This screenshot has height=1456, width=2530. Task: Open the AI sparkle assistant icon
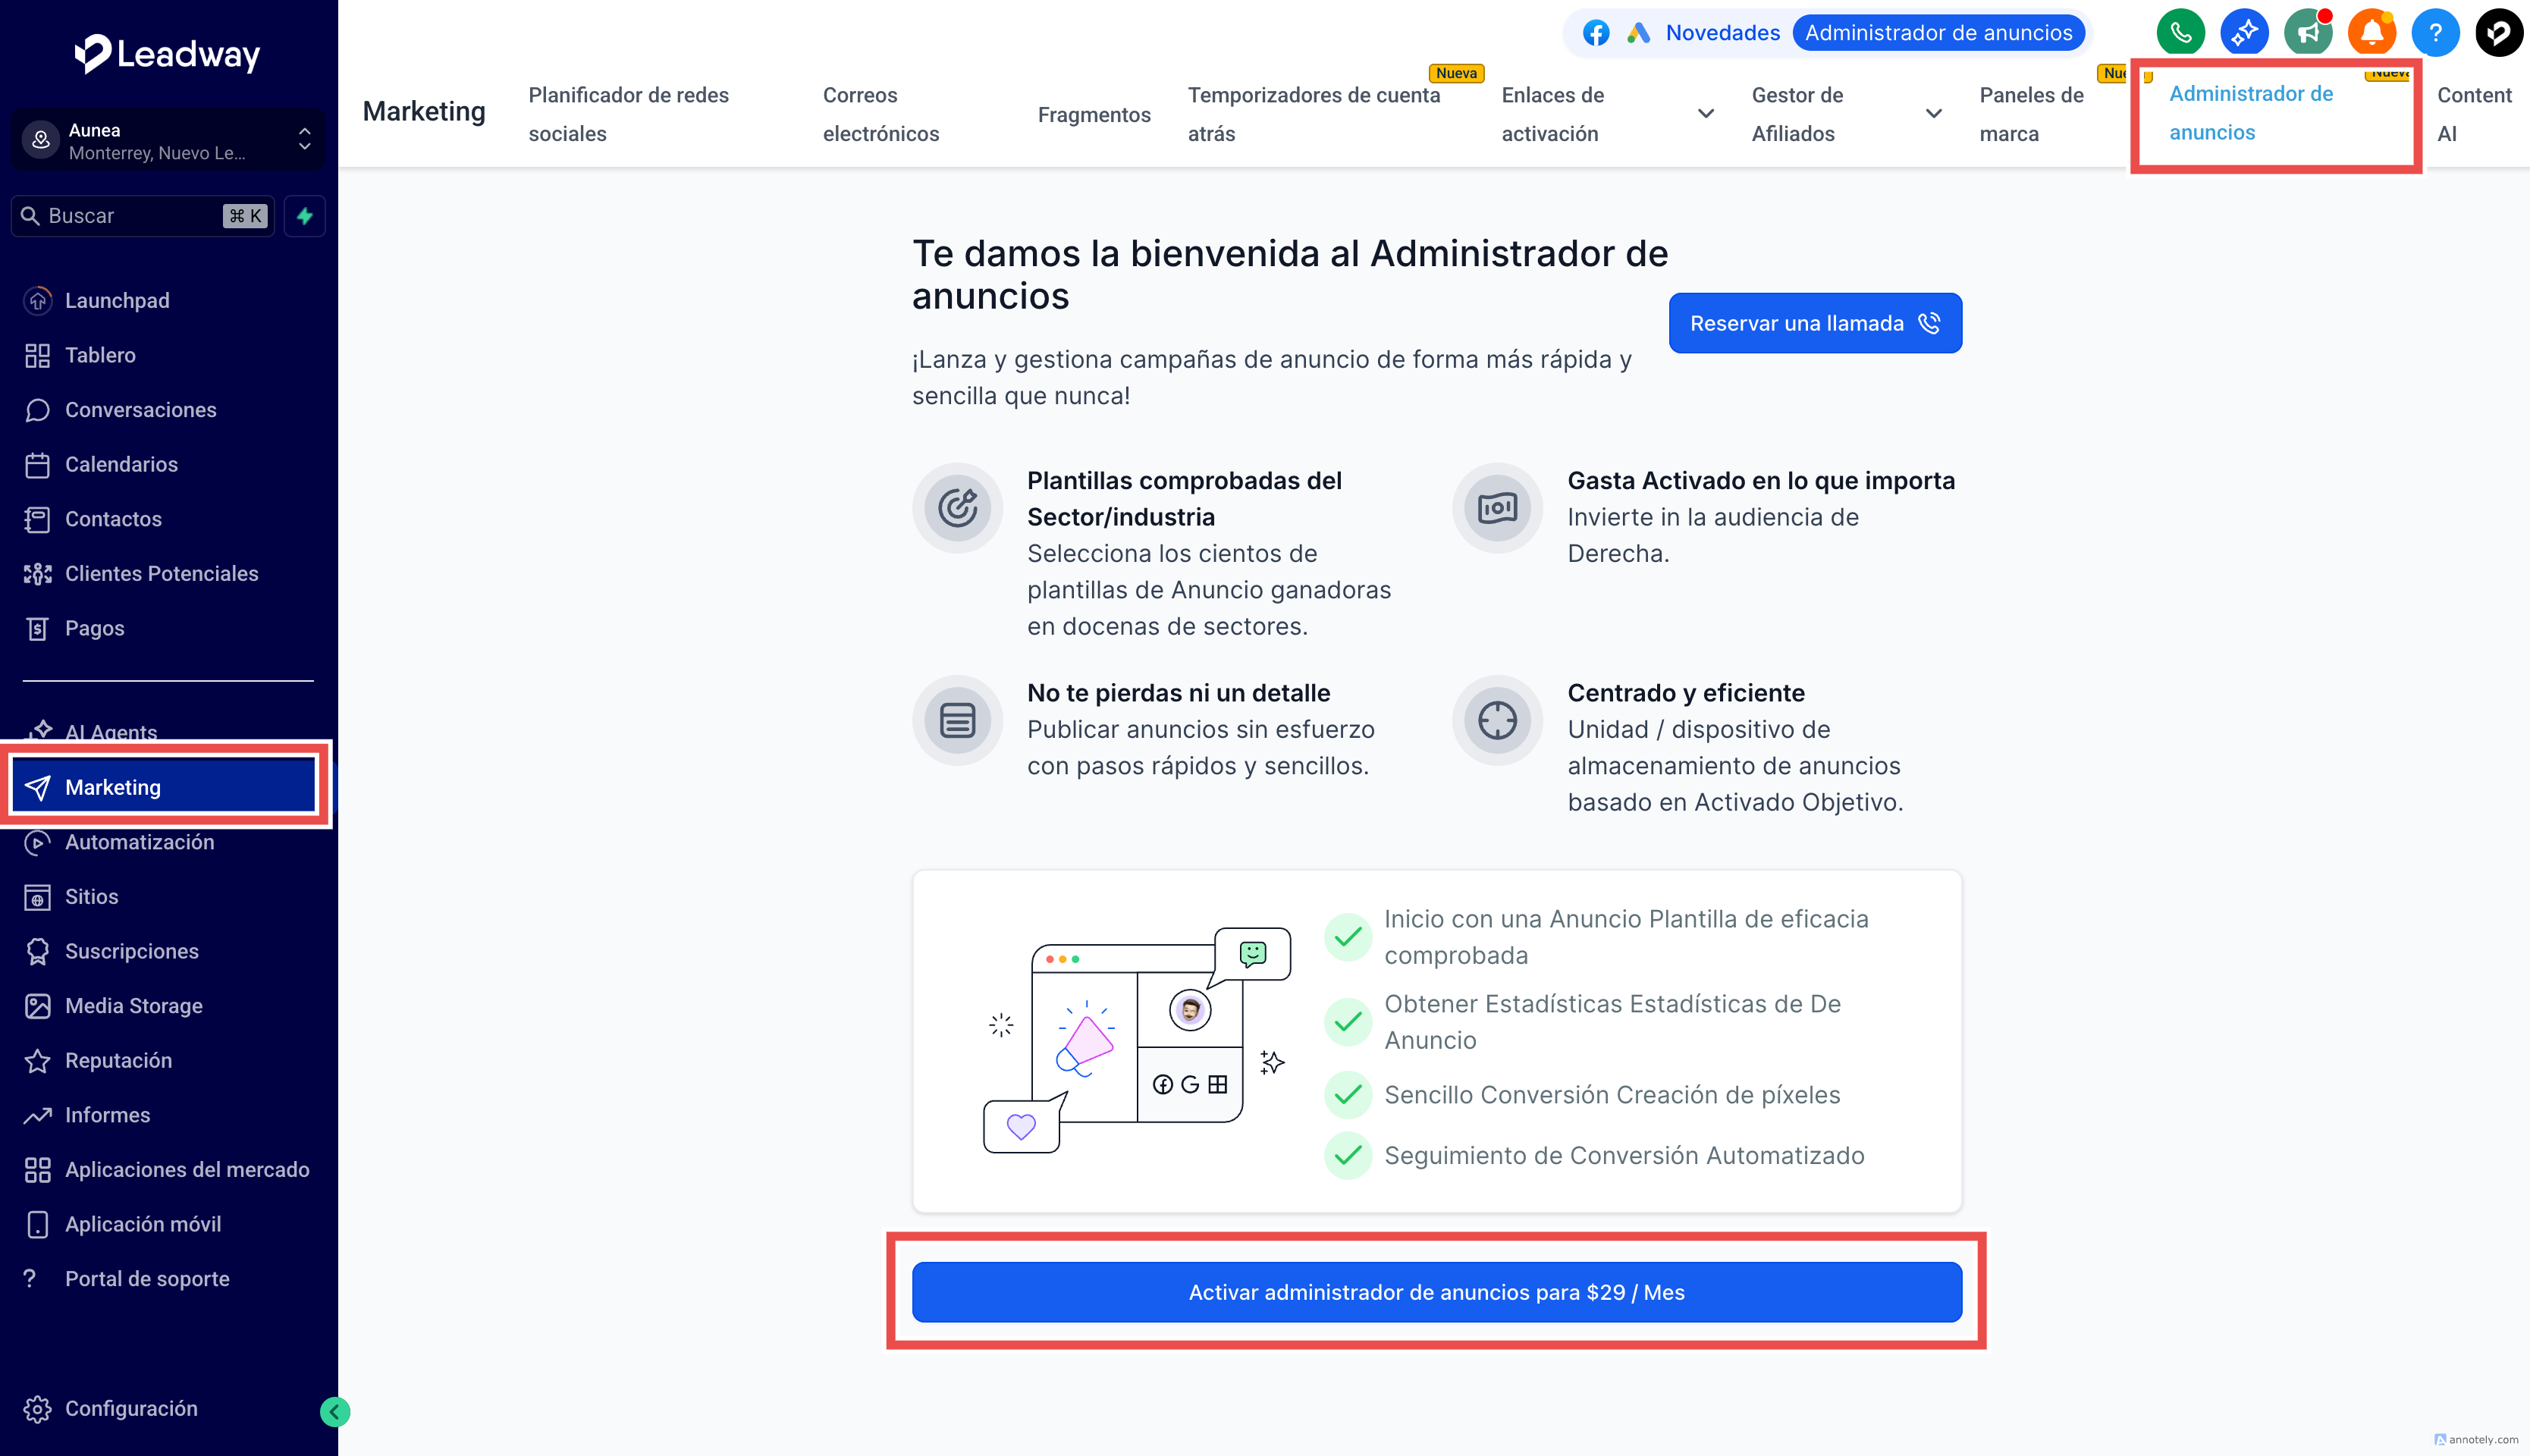coord(2244,33)
